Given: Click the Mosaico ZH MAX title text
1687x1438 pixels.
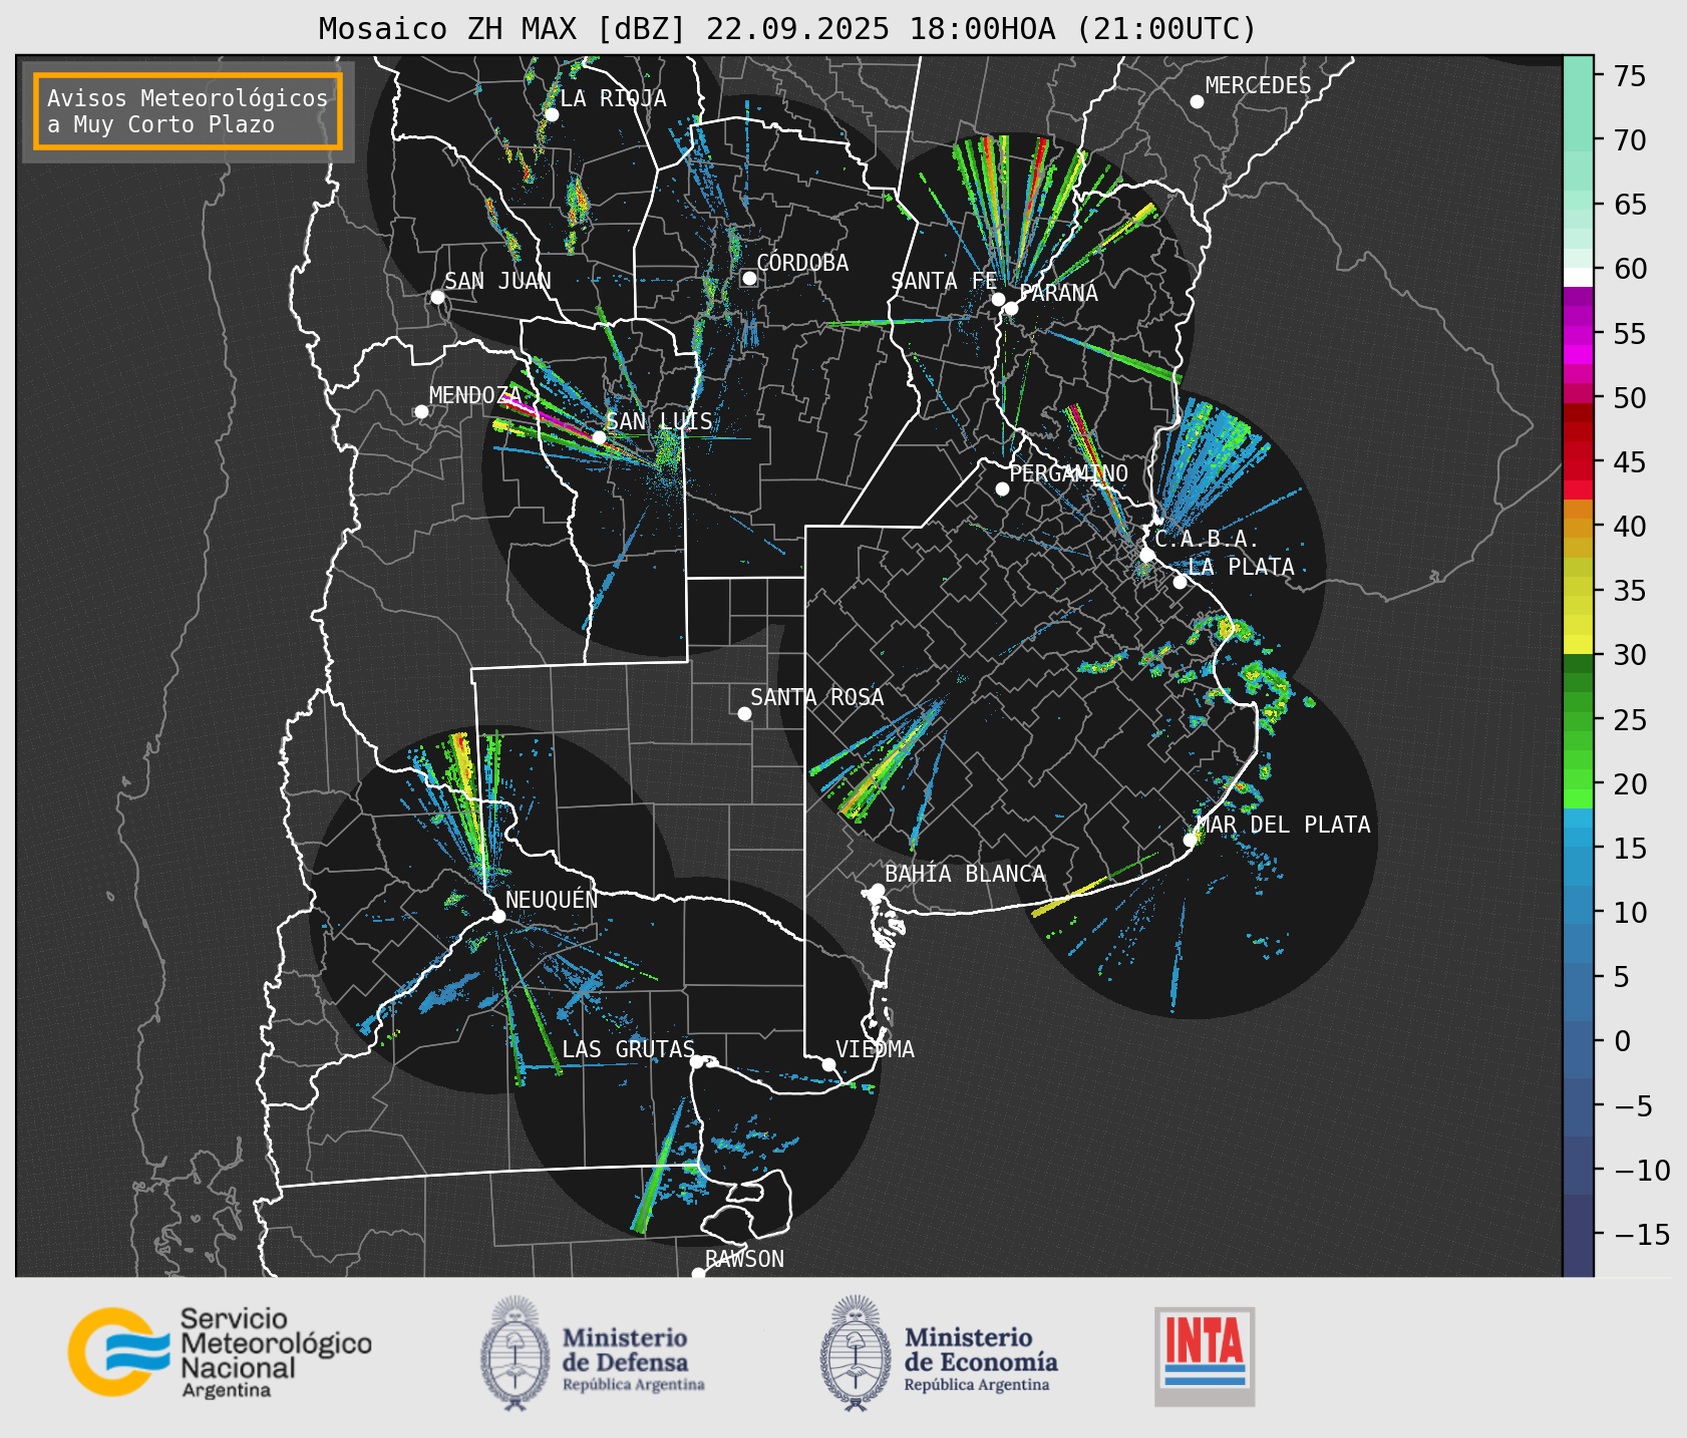Looking at the screenshot, I should pyautogui.click(x=786, y=29).
